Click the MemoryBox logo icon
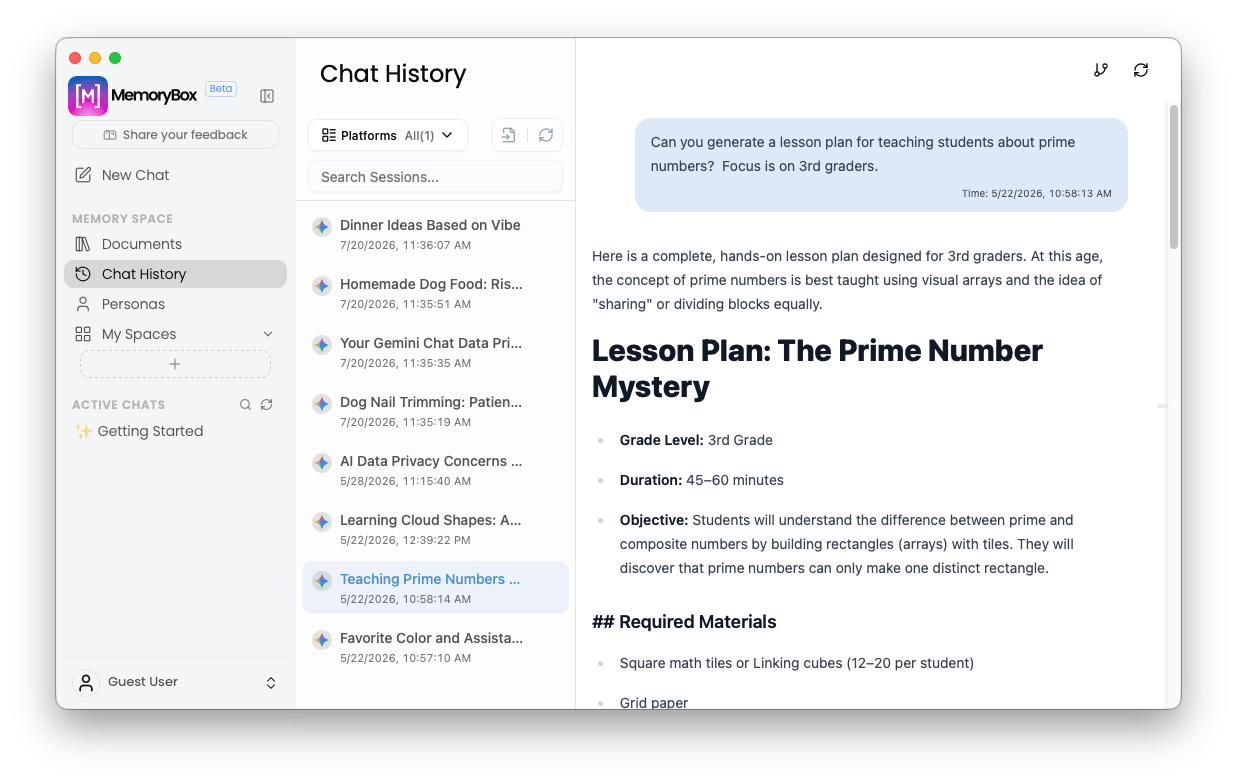Screen dimensions: 1237x783 click(88, 96)
